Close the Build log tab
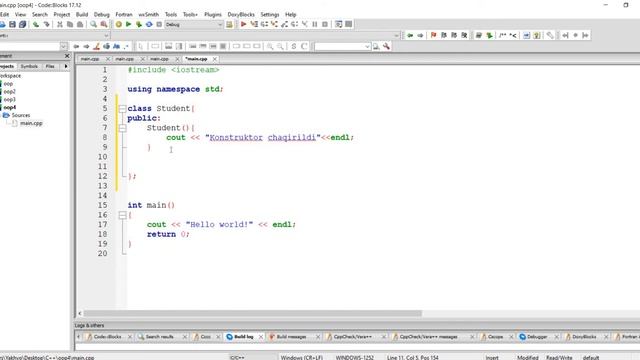This screenshot has width=640, height=360. (261, 337)
